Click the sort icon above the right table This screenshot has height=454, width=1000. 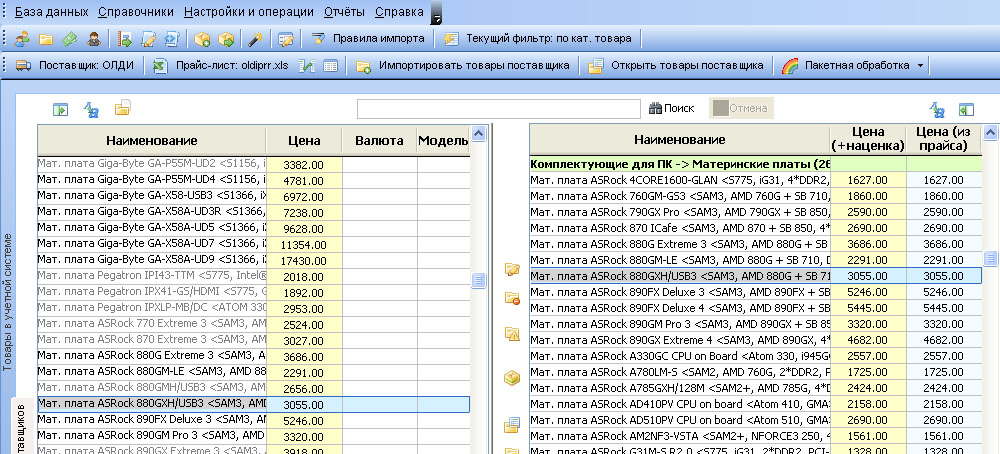[x=936, y=110]
